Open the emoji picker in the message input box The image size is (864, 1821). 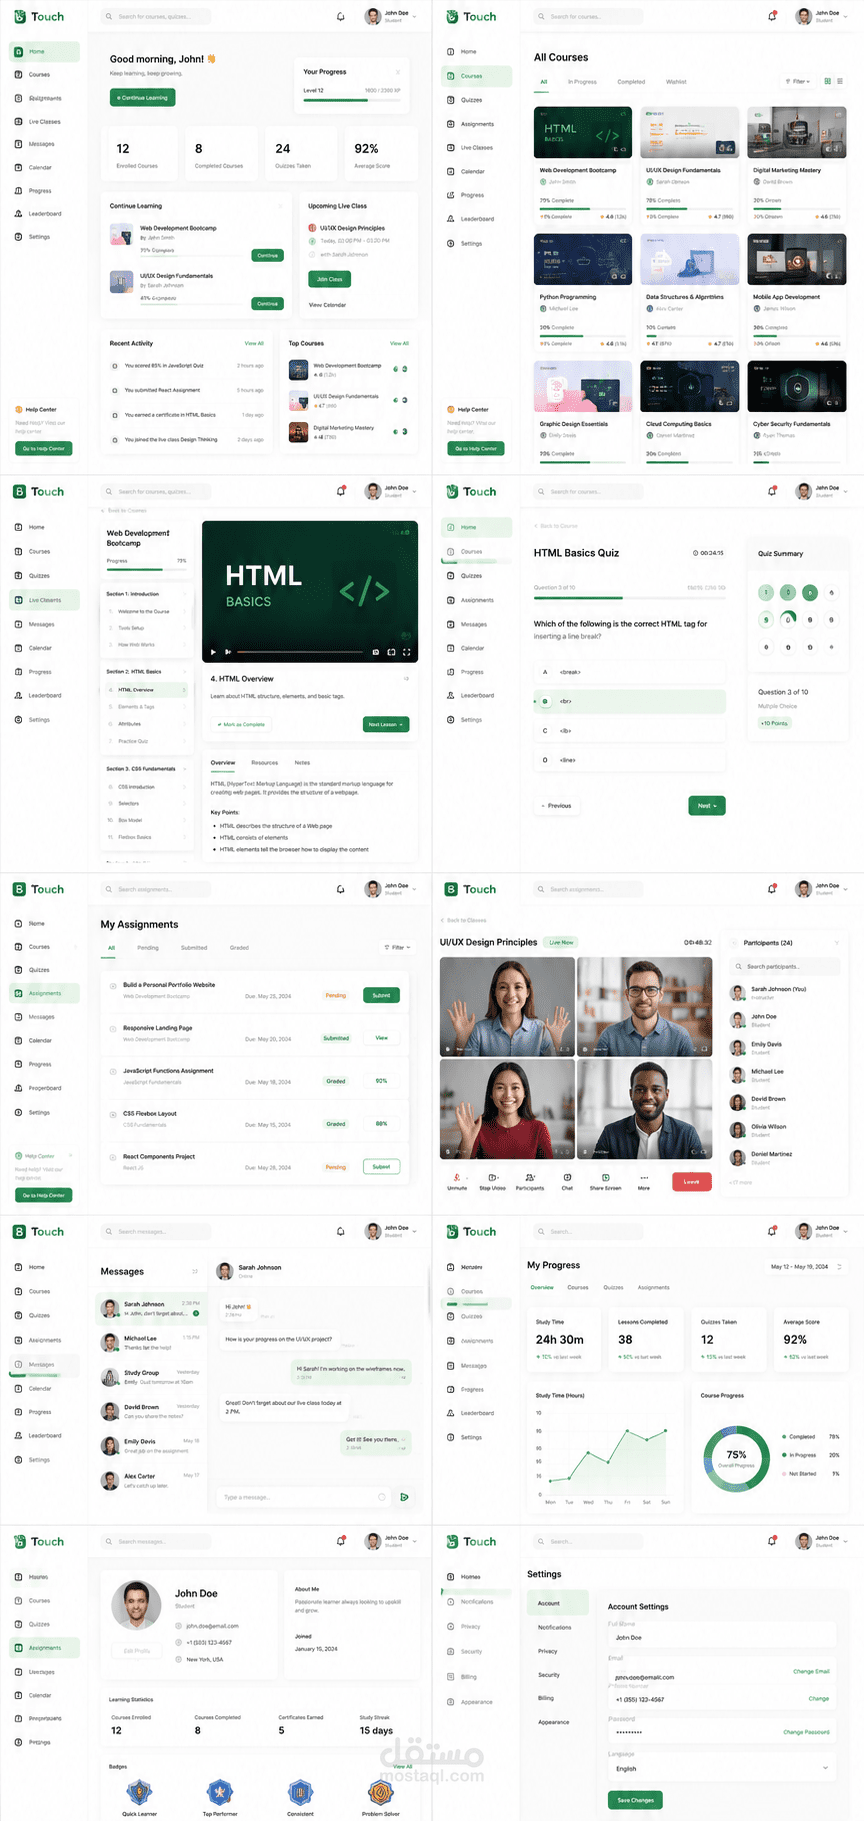point(382,1497)
